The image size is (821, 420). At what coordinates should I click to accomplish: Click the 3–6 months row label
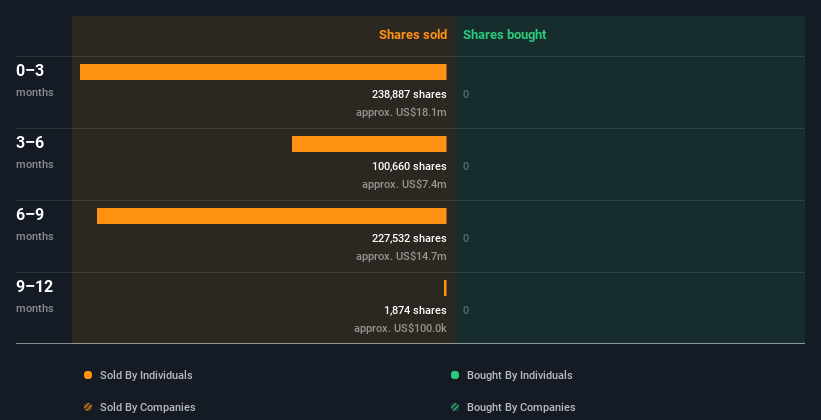point(35,152)
